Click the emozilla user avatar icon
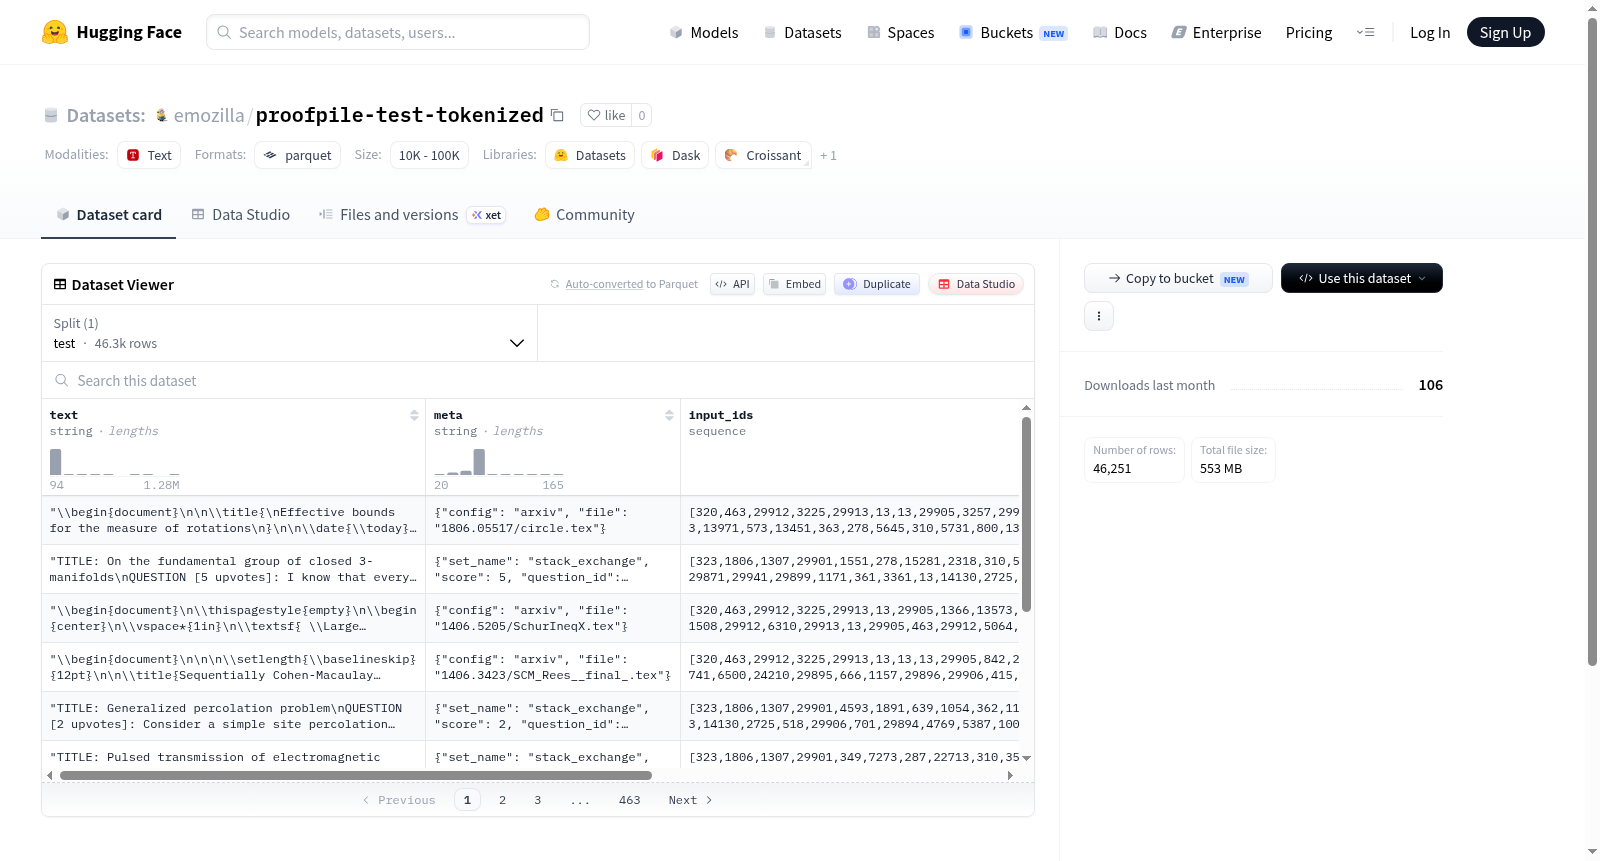The height and width of the screenshot is (861, 1600). click(x=161, y=116)
